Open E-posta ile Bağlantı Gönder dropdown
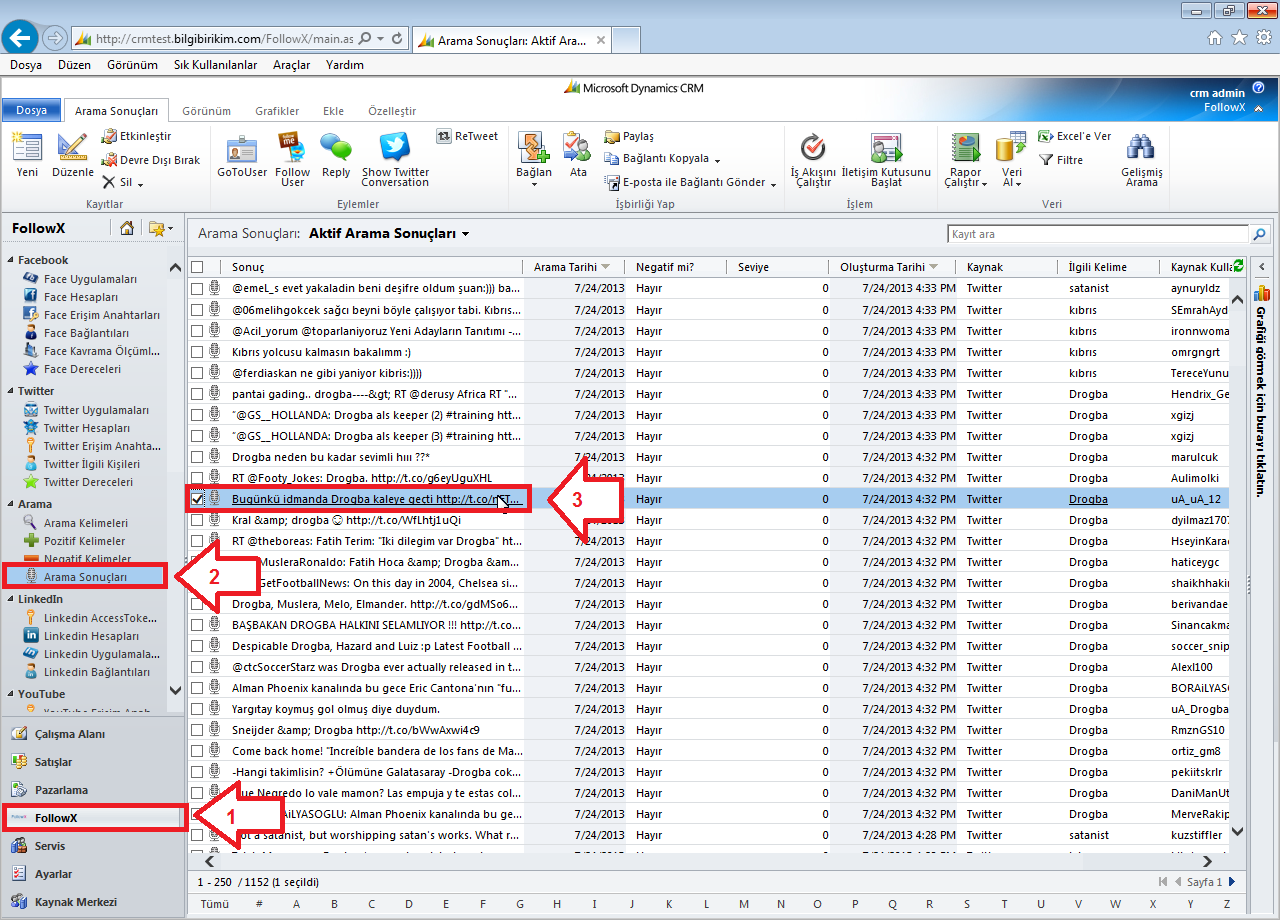This screenshot has height=920, width=1280. 773,184
